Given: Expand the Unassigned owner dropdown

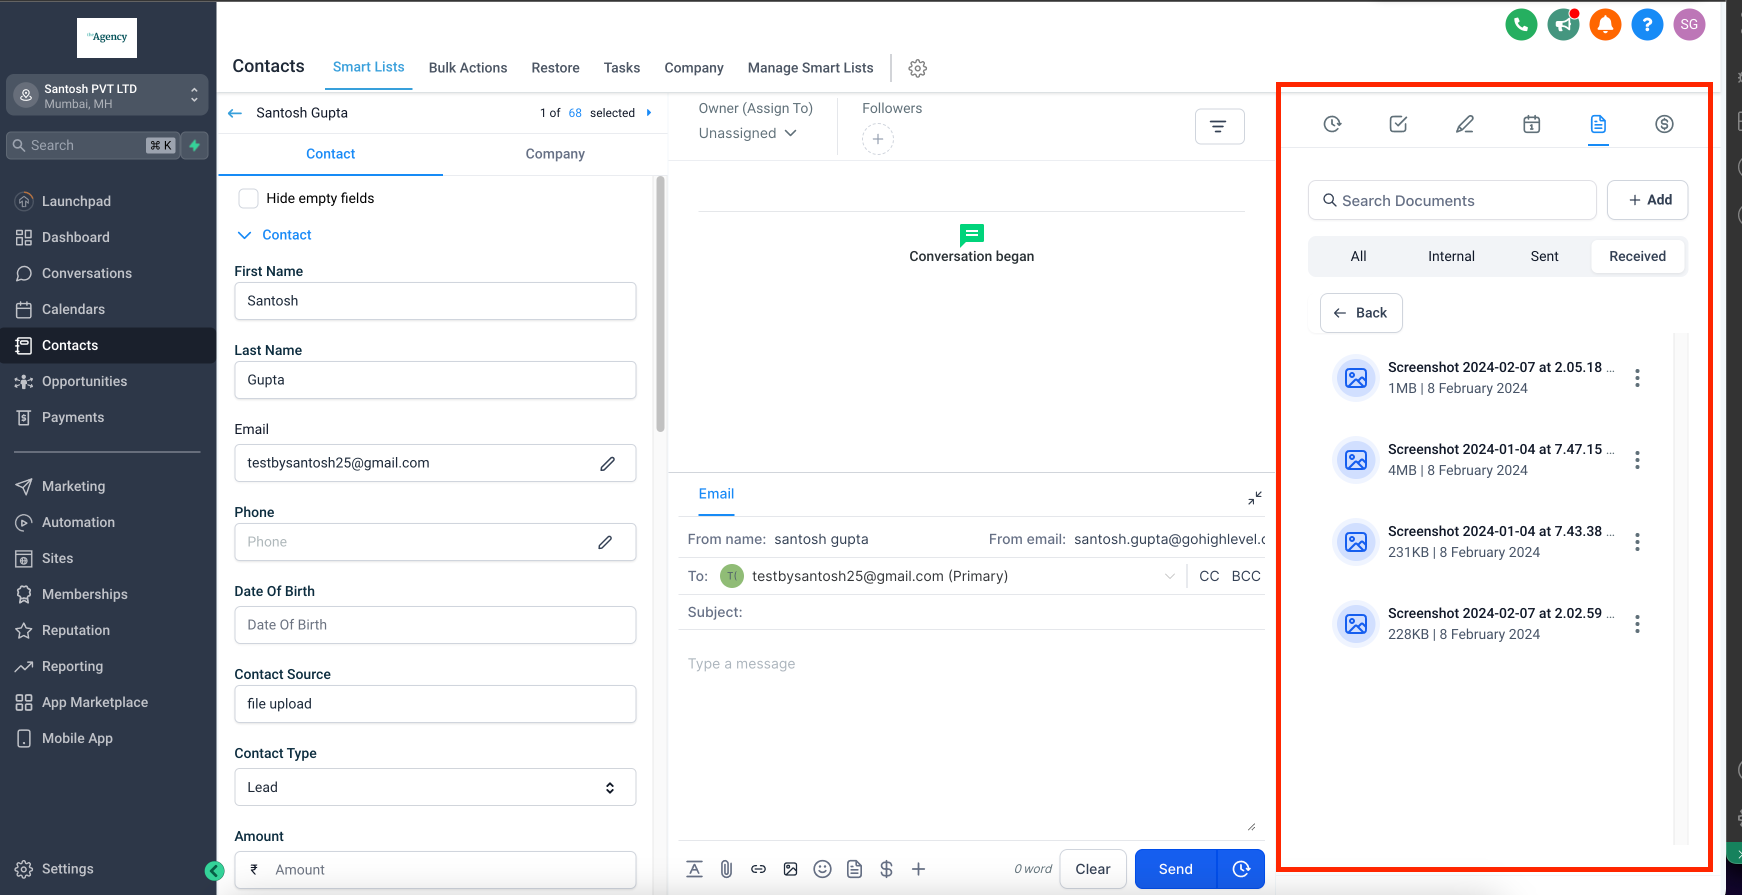Looking at the screenshot, I should point(748,133).
